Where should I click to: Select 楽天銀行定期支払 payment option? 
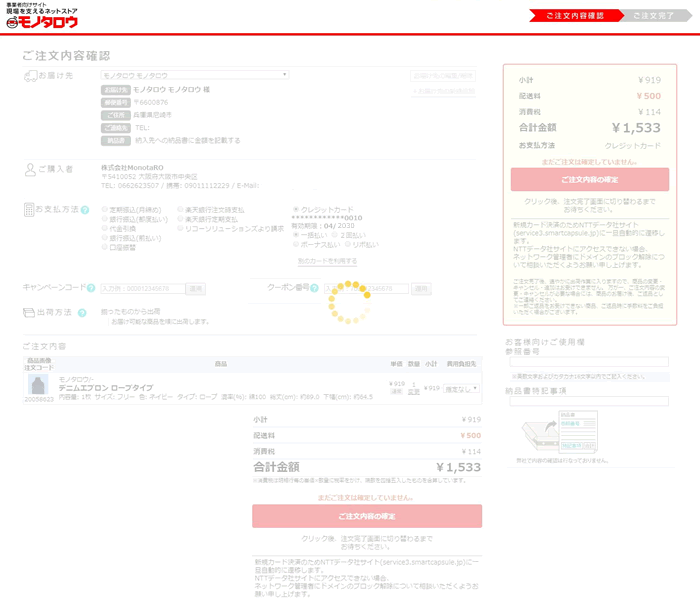[180, 218]
